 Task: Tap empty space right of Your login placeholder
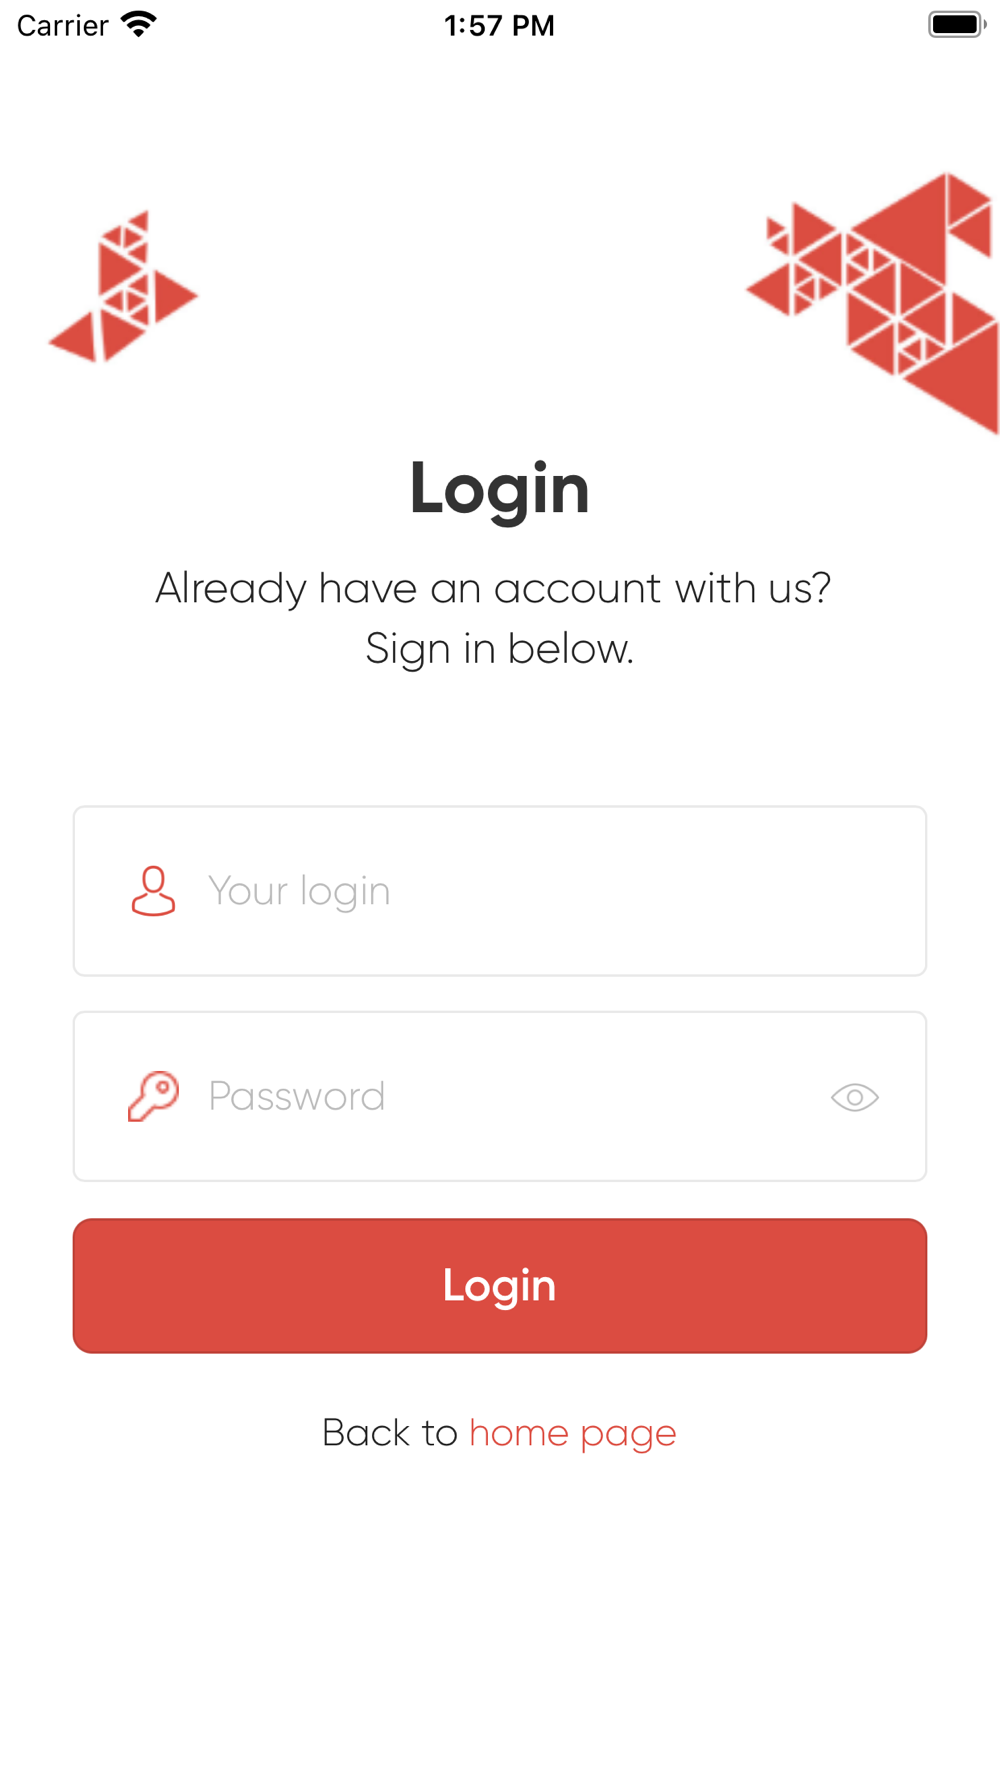click(650, 891)
